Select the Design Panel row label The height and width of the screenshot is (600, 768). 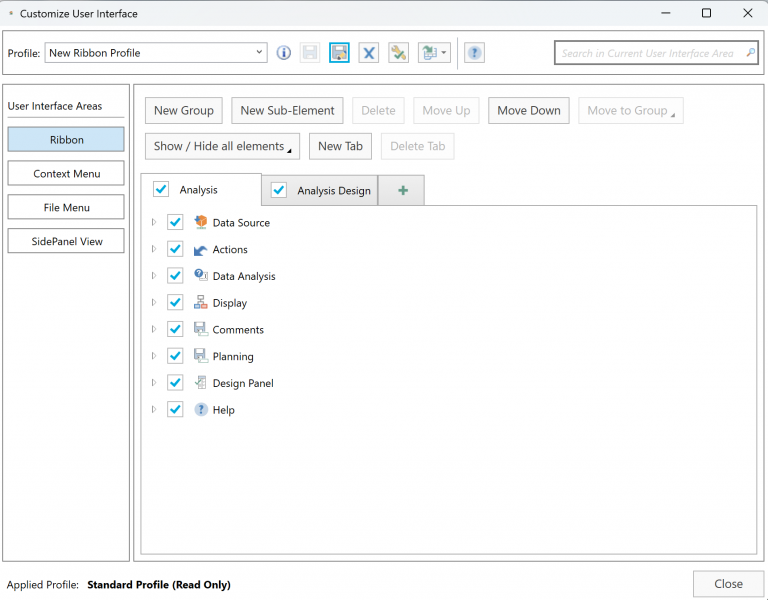[x=243, y=383]
